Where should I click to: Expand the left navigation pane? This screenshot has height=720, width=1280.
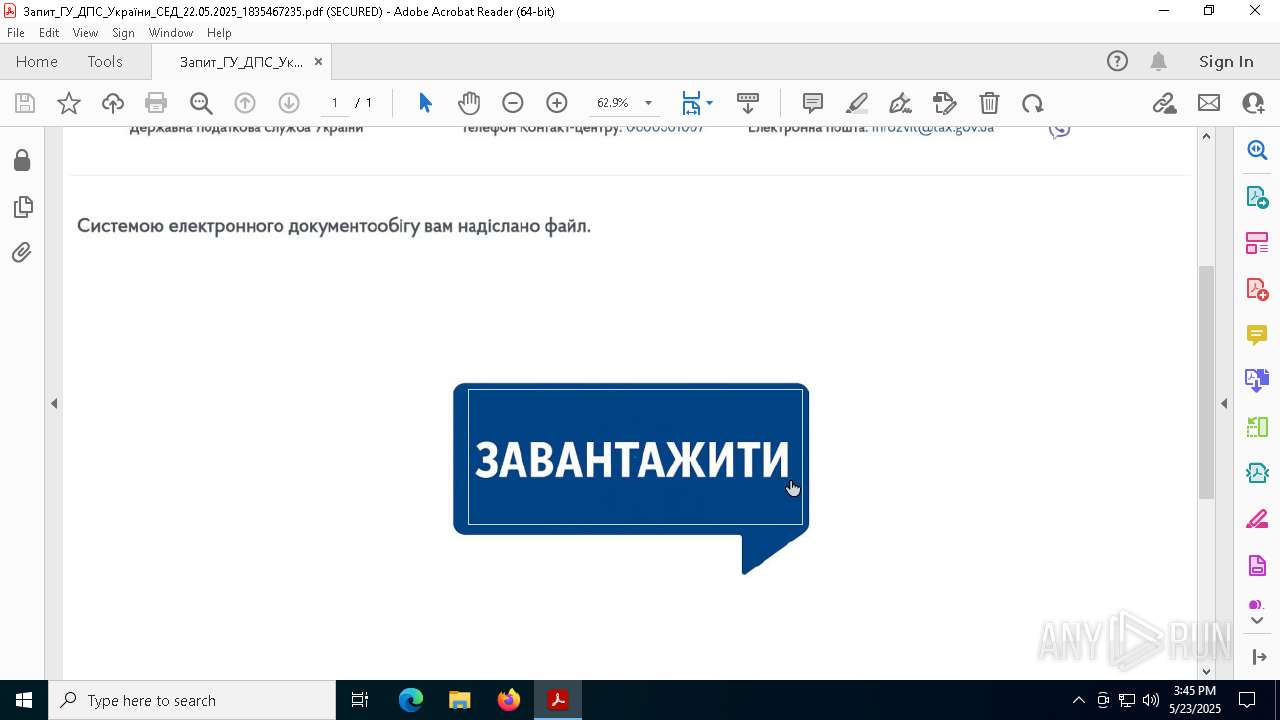pyautogui.click(x=54, y=403)
